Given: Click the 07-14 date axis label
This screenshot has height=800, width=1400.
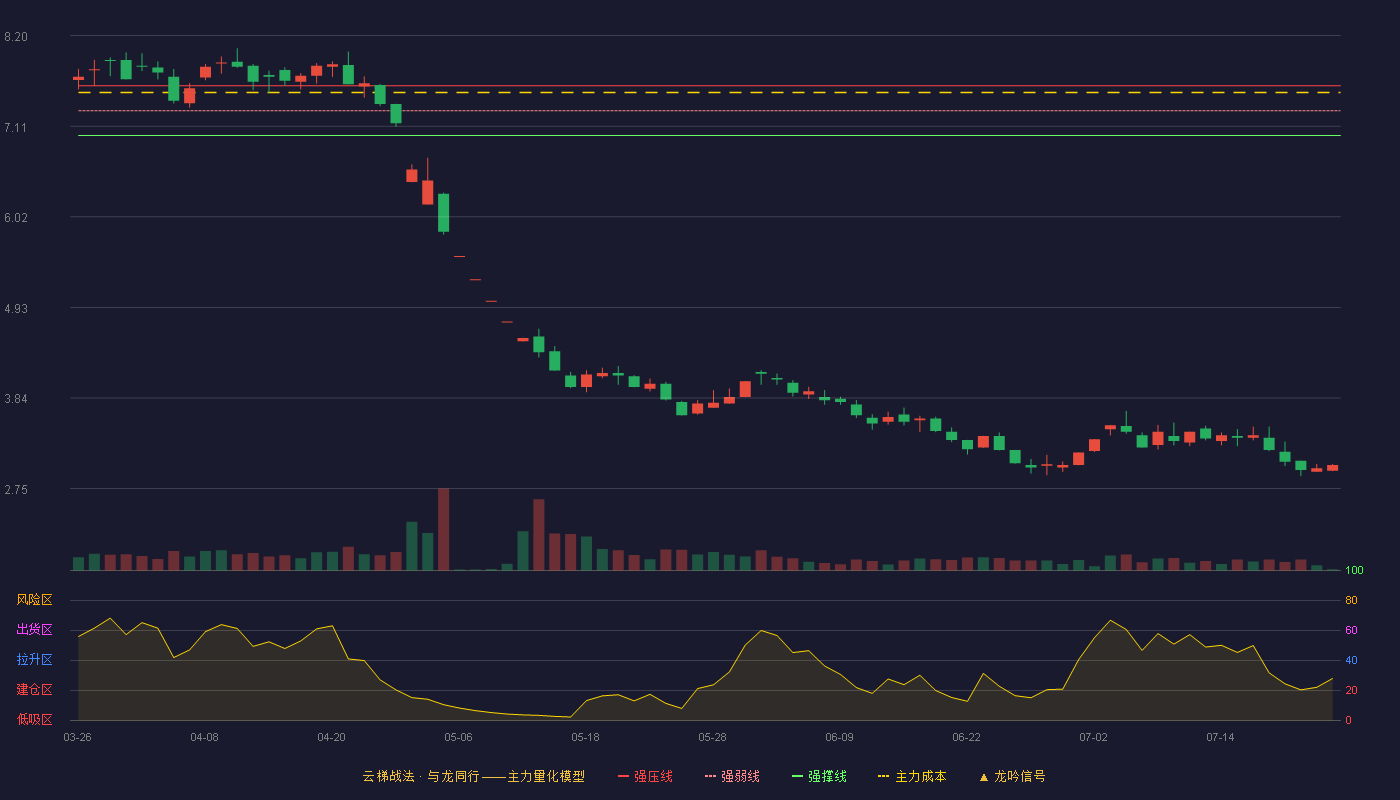Looking at the screenshot, I should [1220, 737].
